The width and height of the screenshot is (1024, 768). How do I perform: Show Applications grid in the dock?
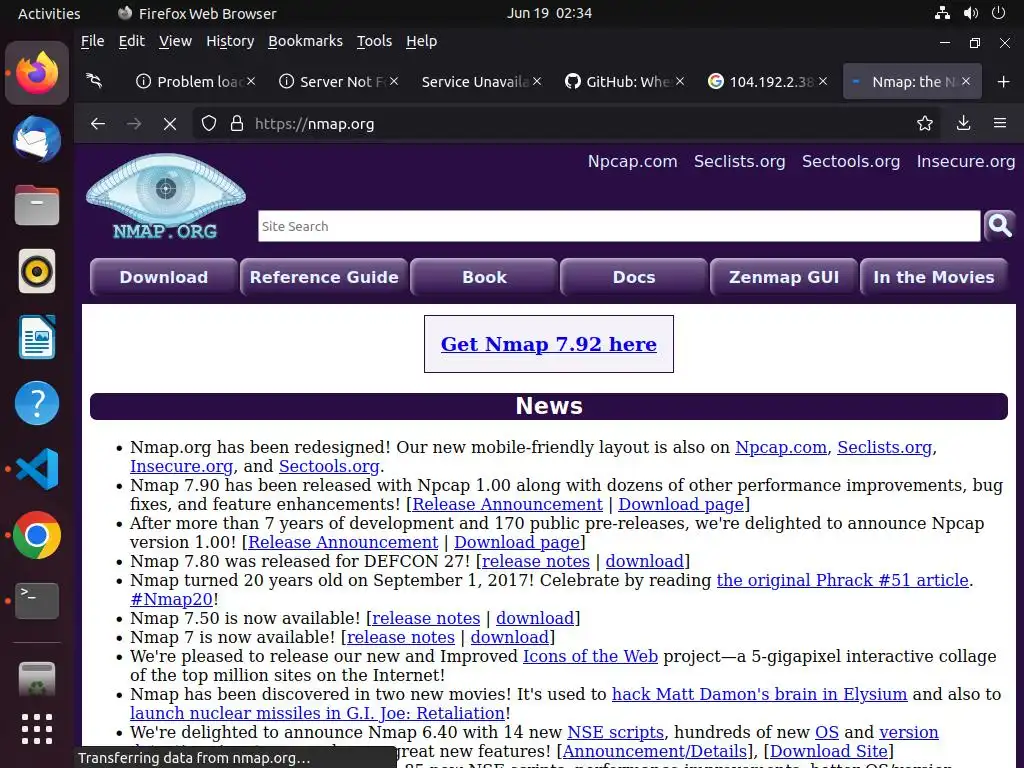[37, 729]
